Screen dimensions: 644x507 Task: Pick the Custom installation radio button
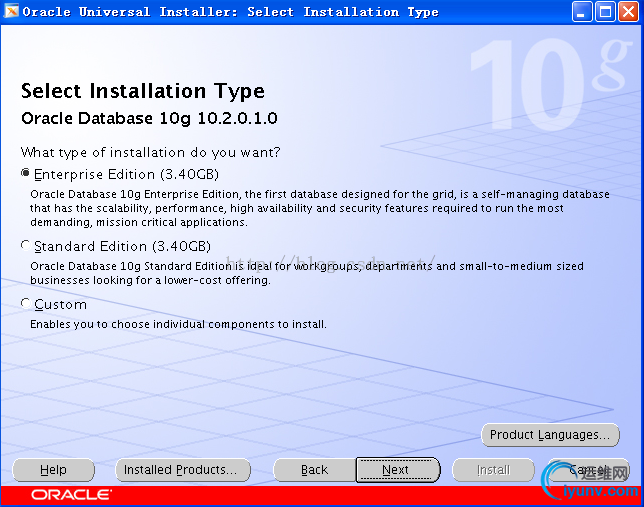[25, 303]
